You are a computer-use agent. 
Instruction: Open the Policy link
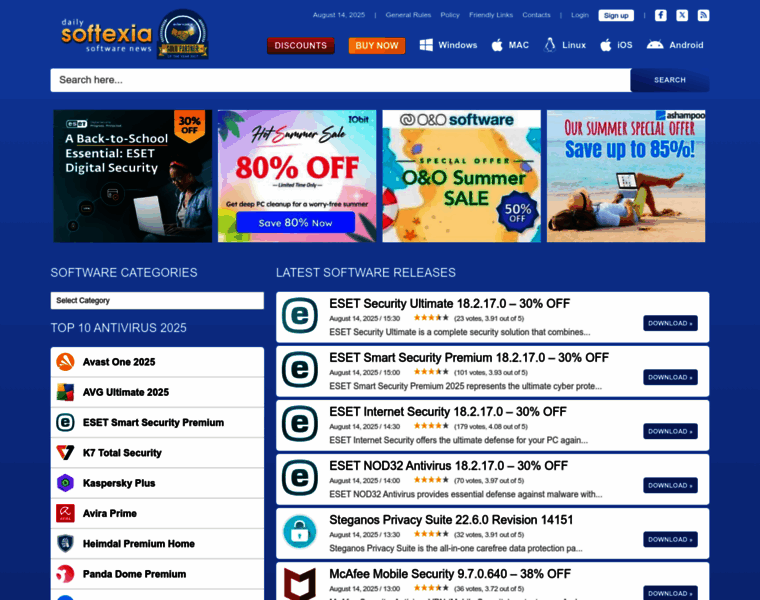450,15
